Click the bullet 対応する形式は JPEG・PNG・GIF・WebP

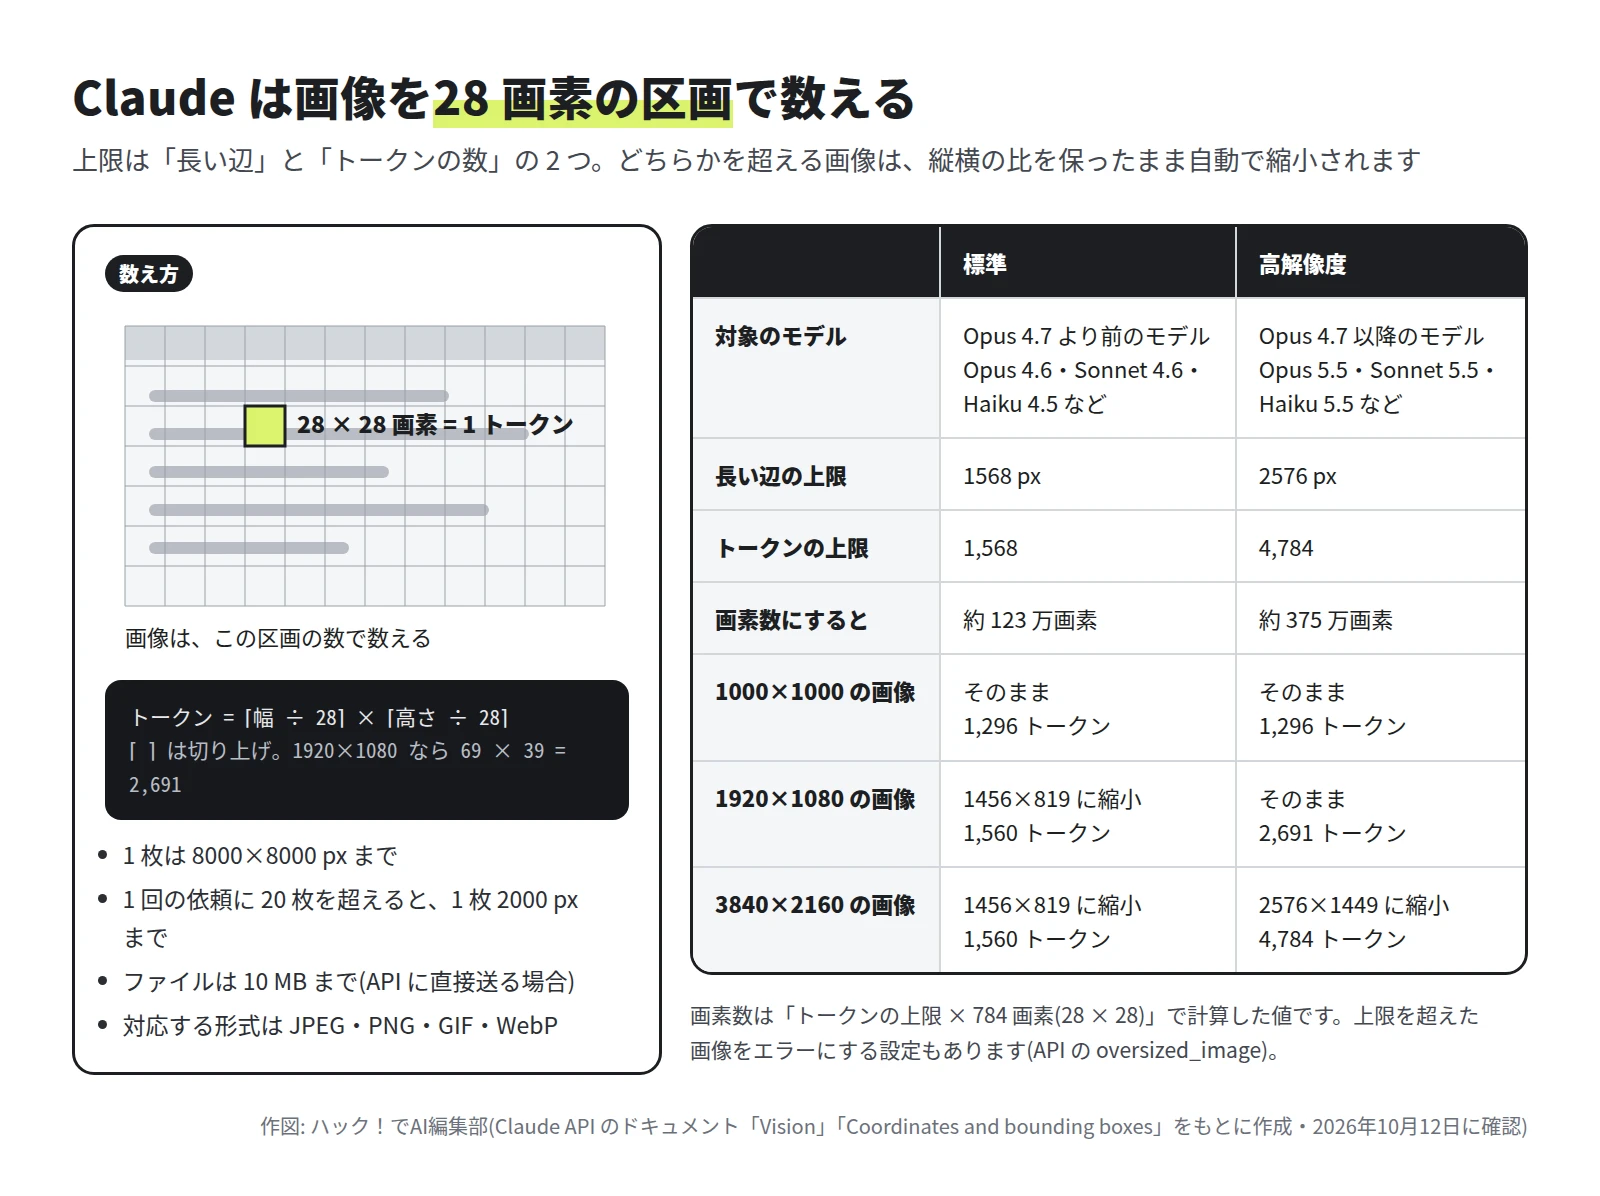(x=341, y=1026)
